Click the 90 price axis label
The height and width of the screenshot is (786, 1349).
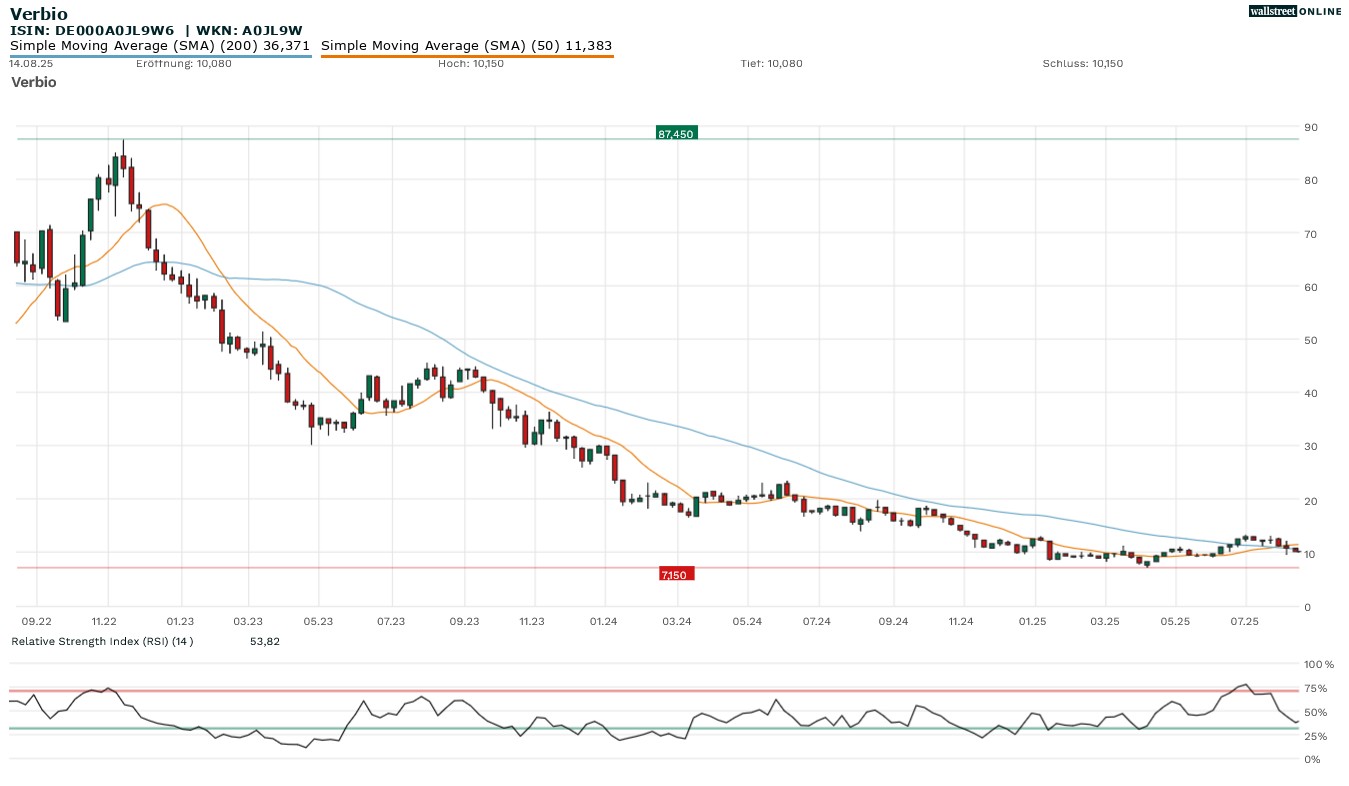click(x=1310, y=127)
